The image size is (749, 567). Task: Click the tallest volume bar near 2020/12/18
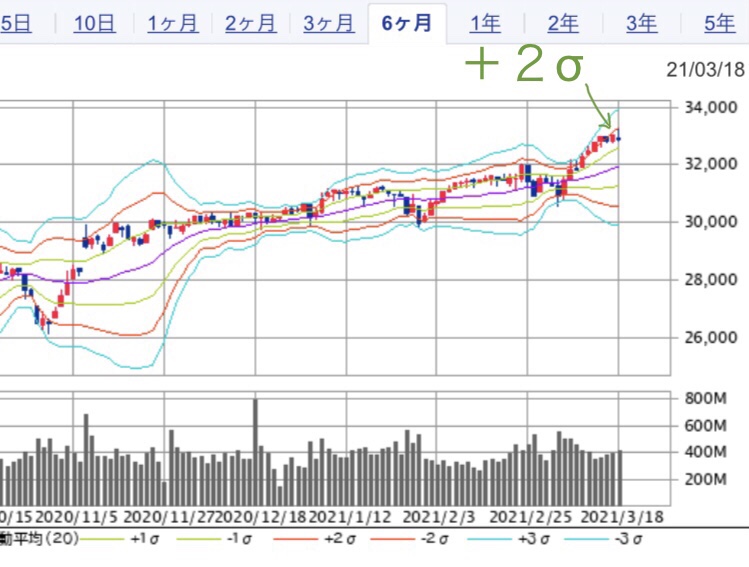(x=255, y=452)
